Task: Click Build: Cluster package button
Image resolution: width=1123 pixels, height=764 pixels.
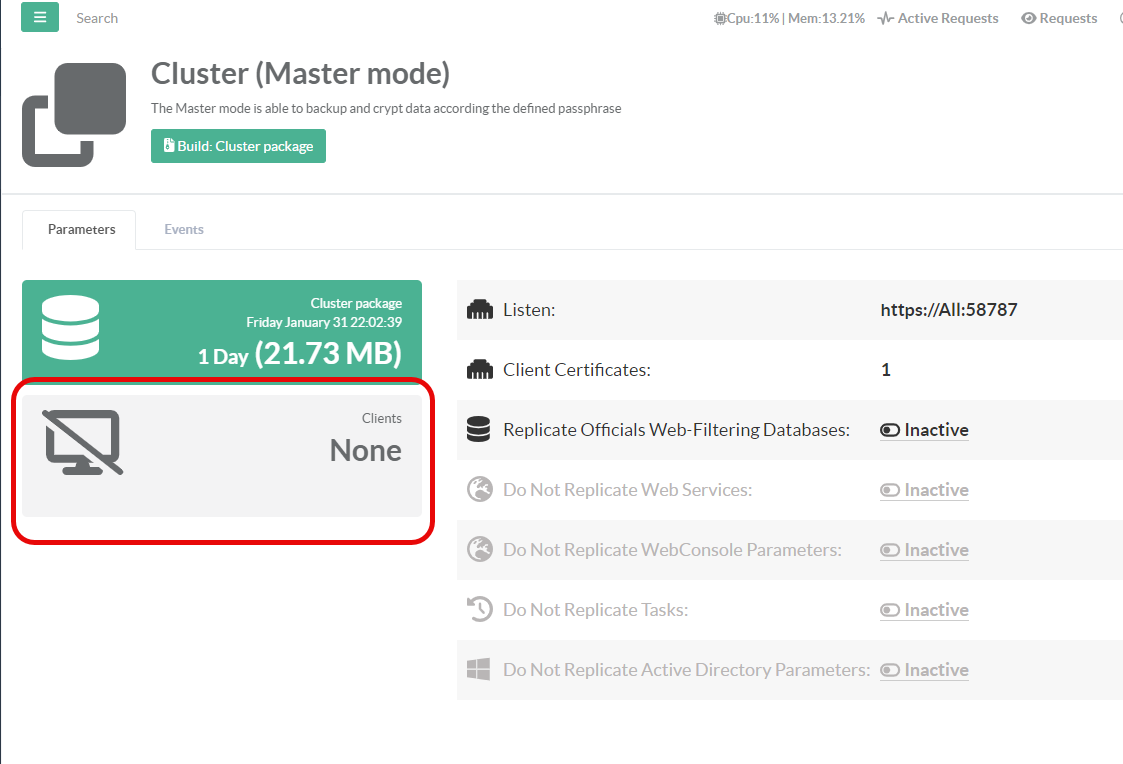Action: 238,146
